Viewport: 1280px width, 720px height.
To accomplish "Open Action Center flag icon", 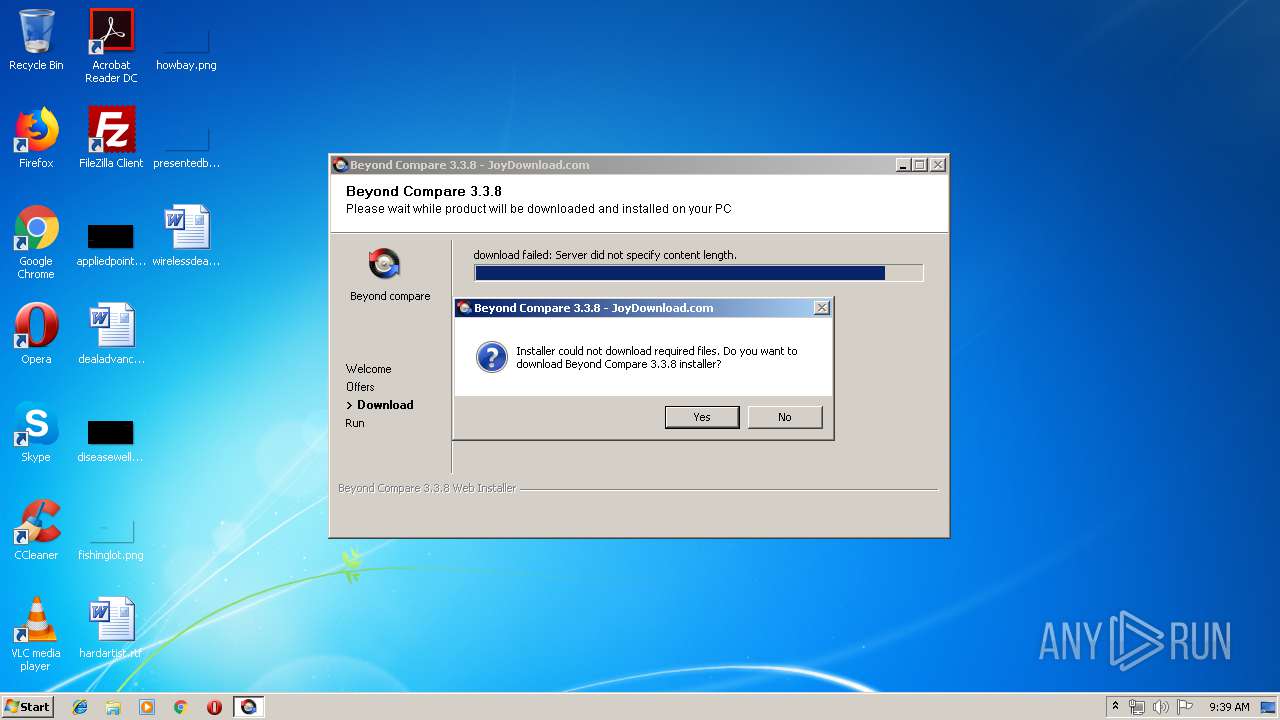I will (1185, 707).
